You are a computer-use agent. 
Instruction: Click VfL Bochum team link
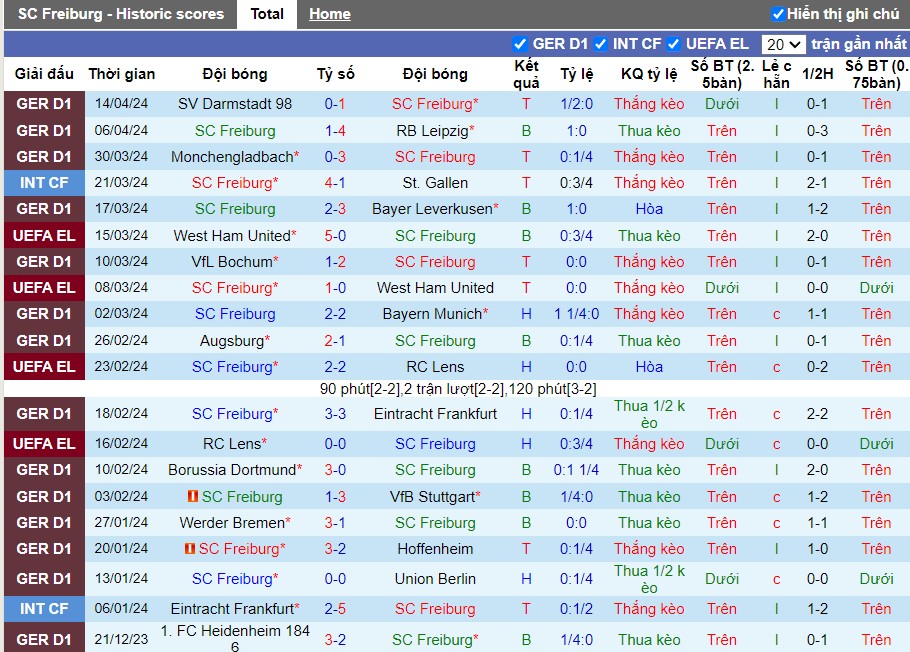[x=234, y=262]
